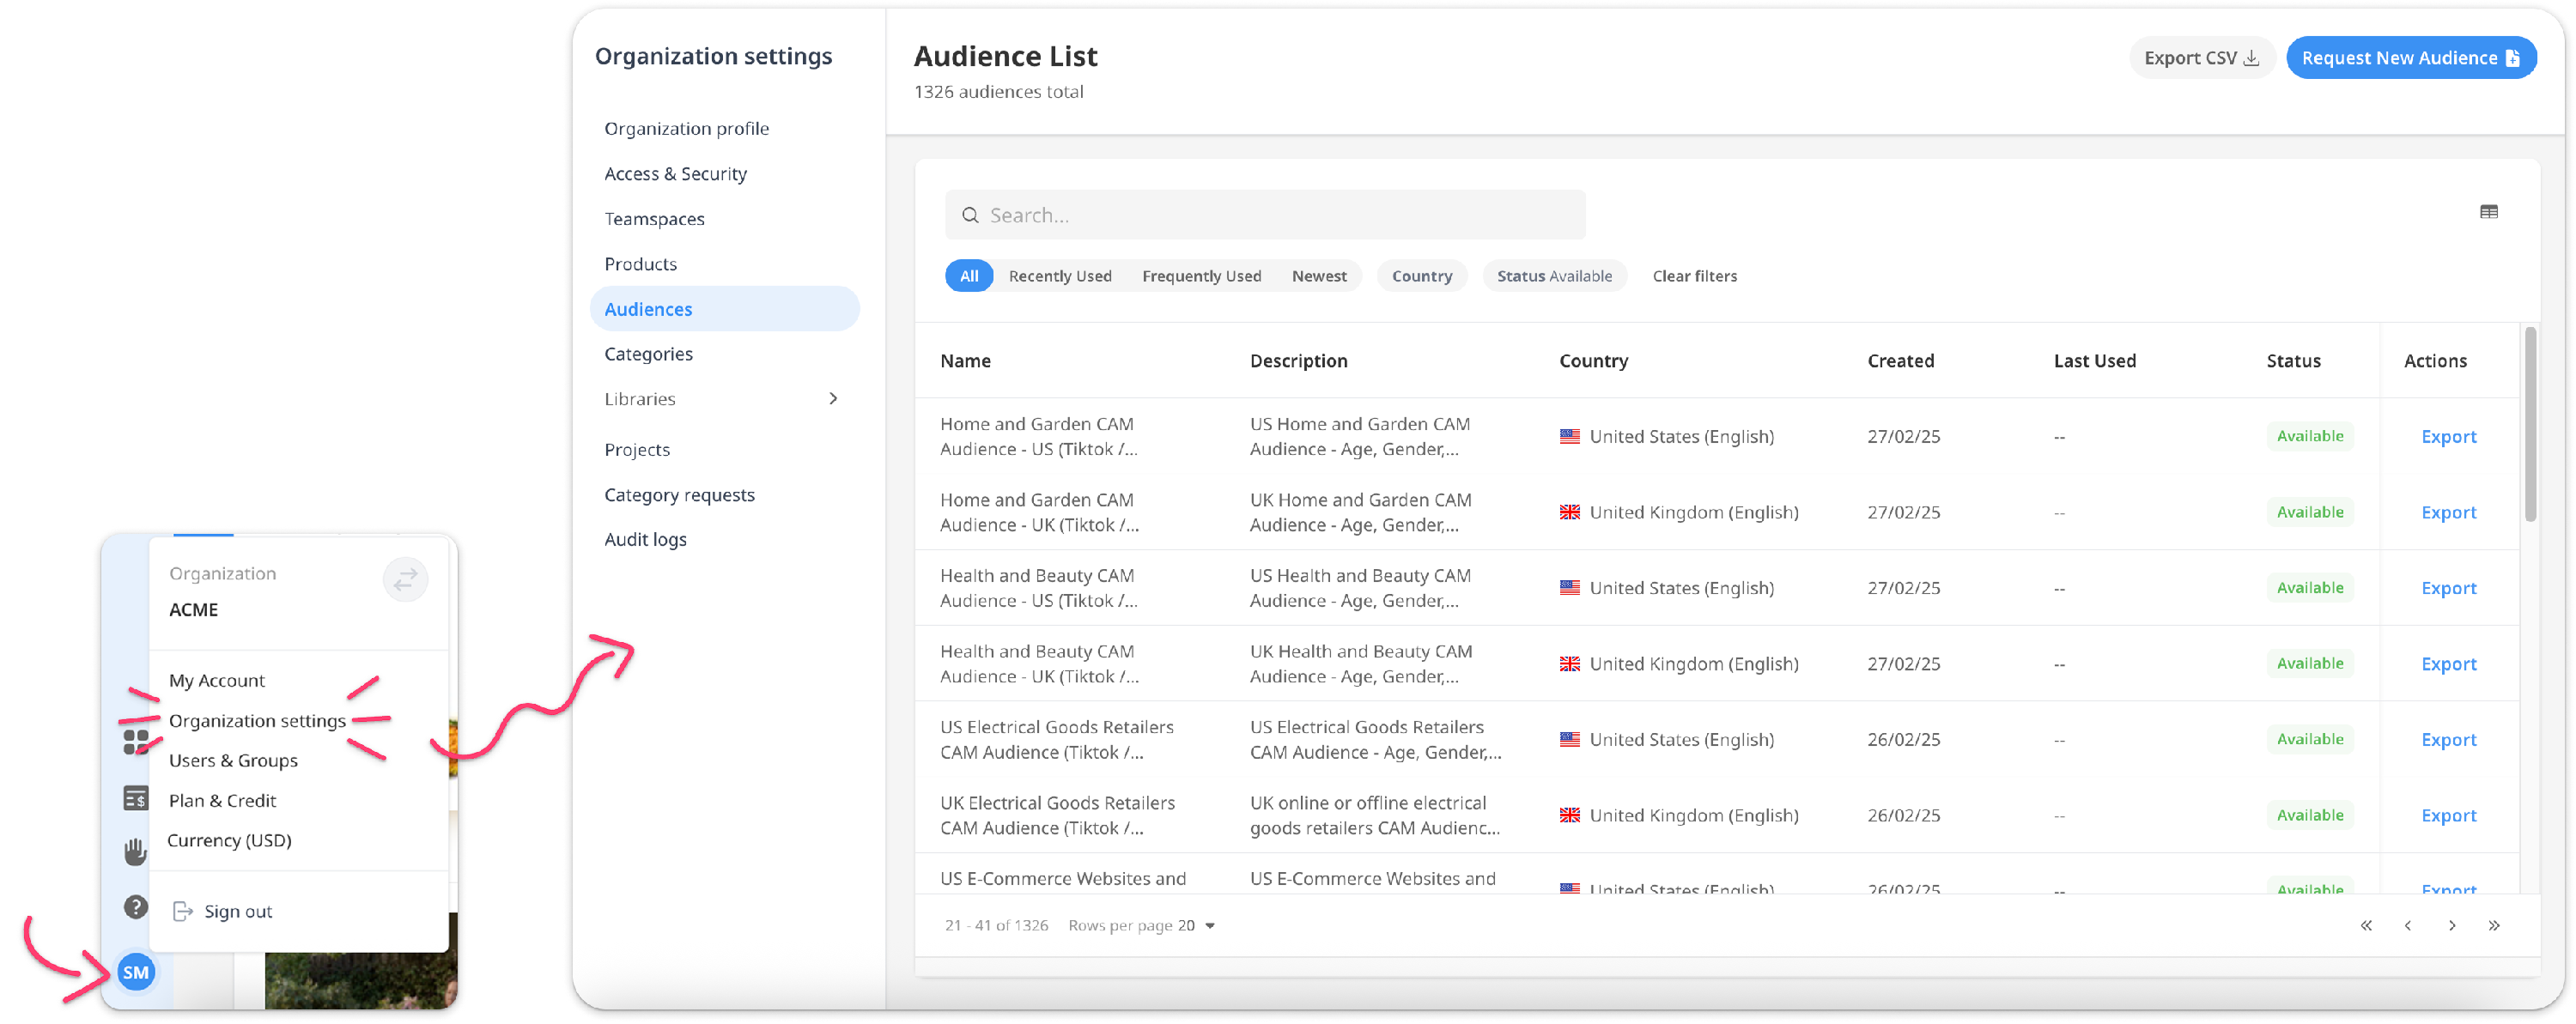Open Category requests page

pyautogui.click(x=679, y=494)
